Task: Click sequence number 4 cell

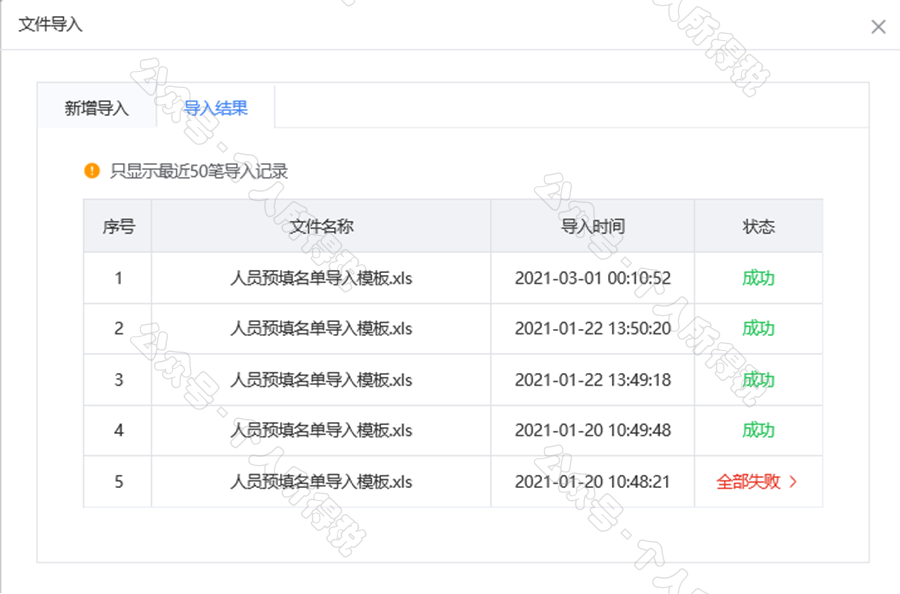Action: coord(118,430)
